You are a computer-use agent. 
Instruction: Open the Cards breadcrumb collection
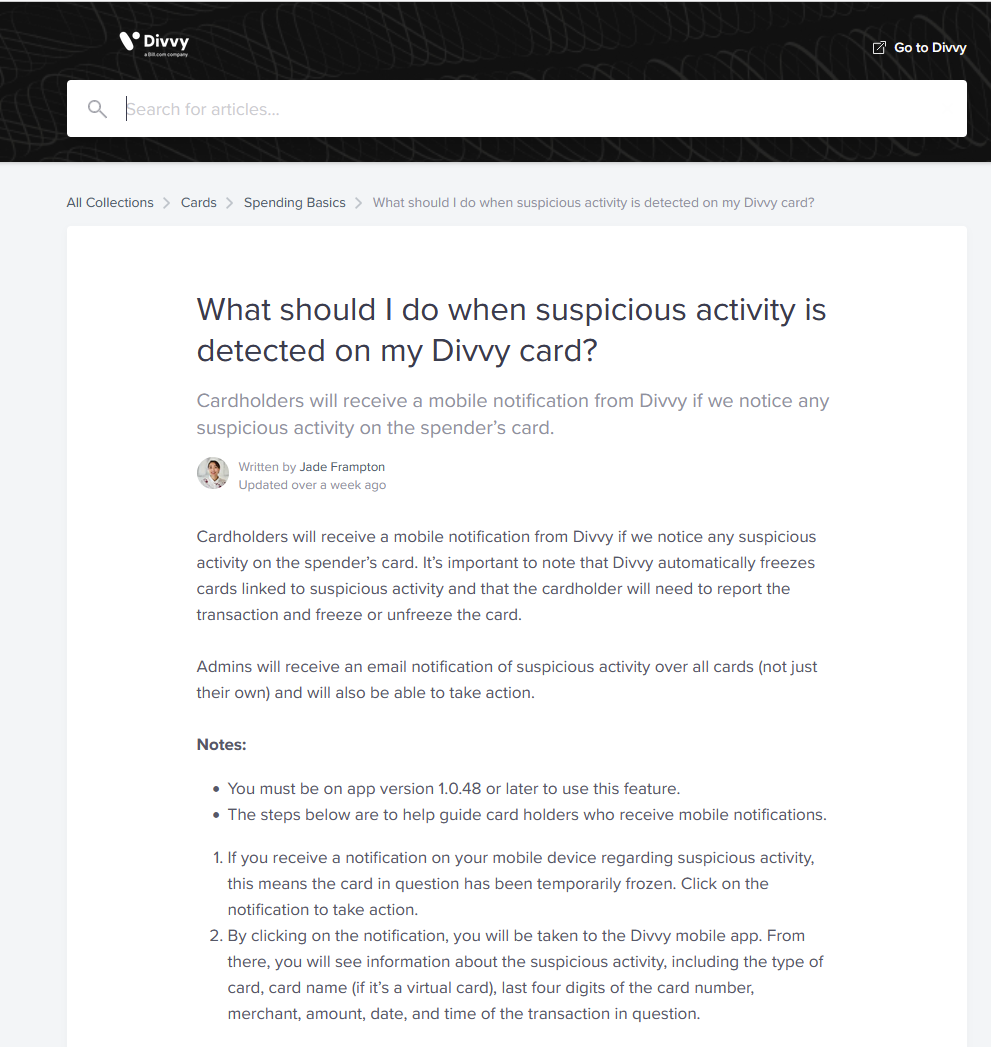199,203
